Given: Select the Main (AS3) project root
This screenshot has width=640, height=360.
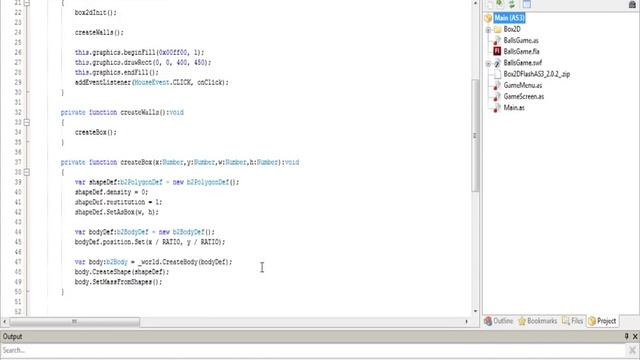Looking at the screenshot, I should point(509,18).
